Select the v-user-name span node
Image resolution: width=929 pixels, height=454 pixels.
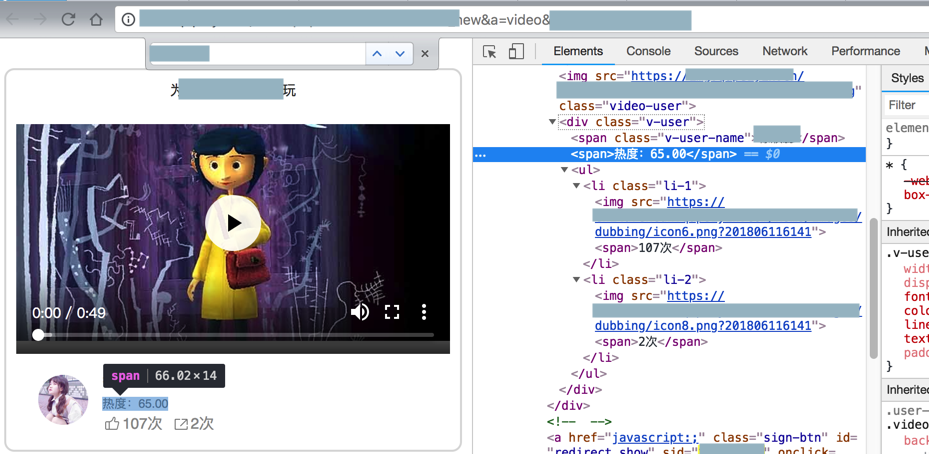click(708, 138)
